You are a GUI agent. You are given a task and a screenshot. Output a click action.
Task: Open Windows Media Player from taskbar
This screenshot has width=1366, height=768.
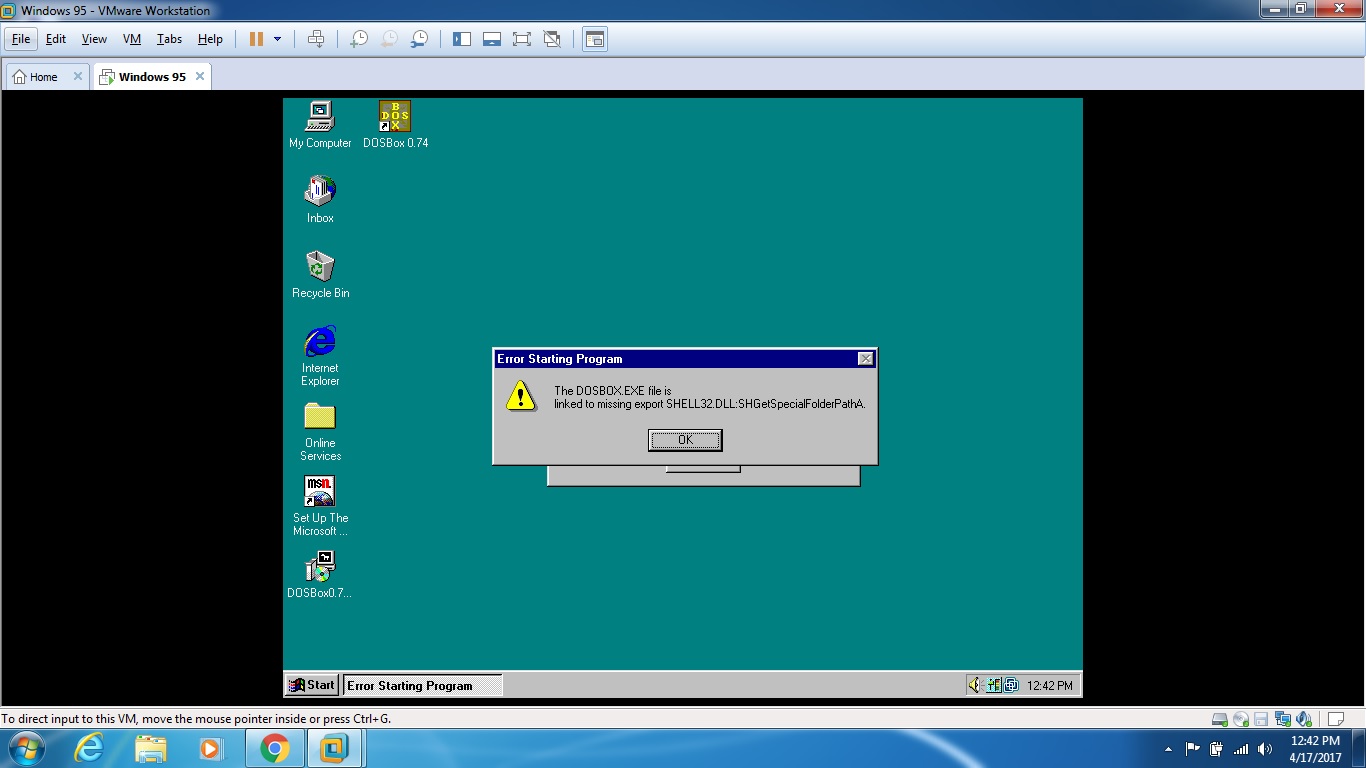tap(211, 748)
